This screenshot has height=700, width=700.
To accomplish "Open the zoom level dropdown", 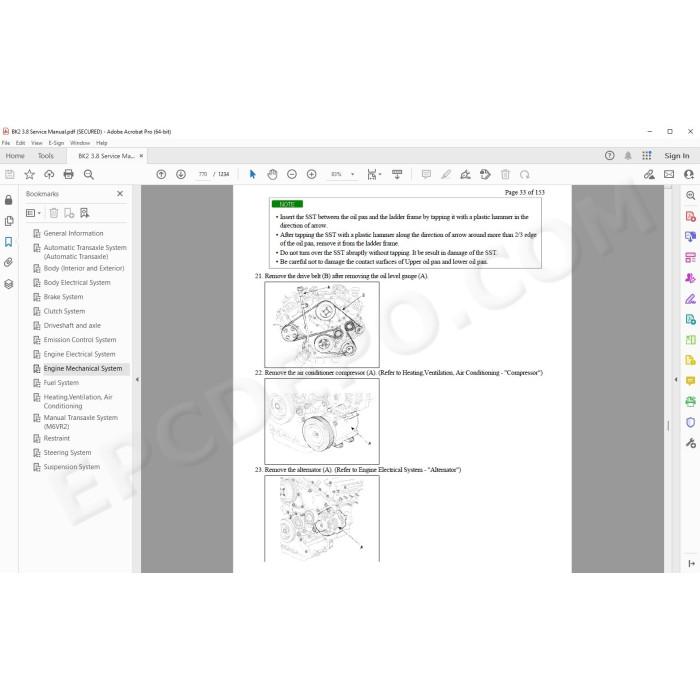I will pos(353,175).
